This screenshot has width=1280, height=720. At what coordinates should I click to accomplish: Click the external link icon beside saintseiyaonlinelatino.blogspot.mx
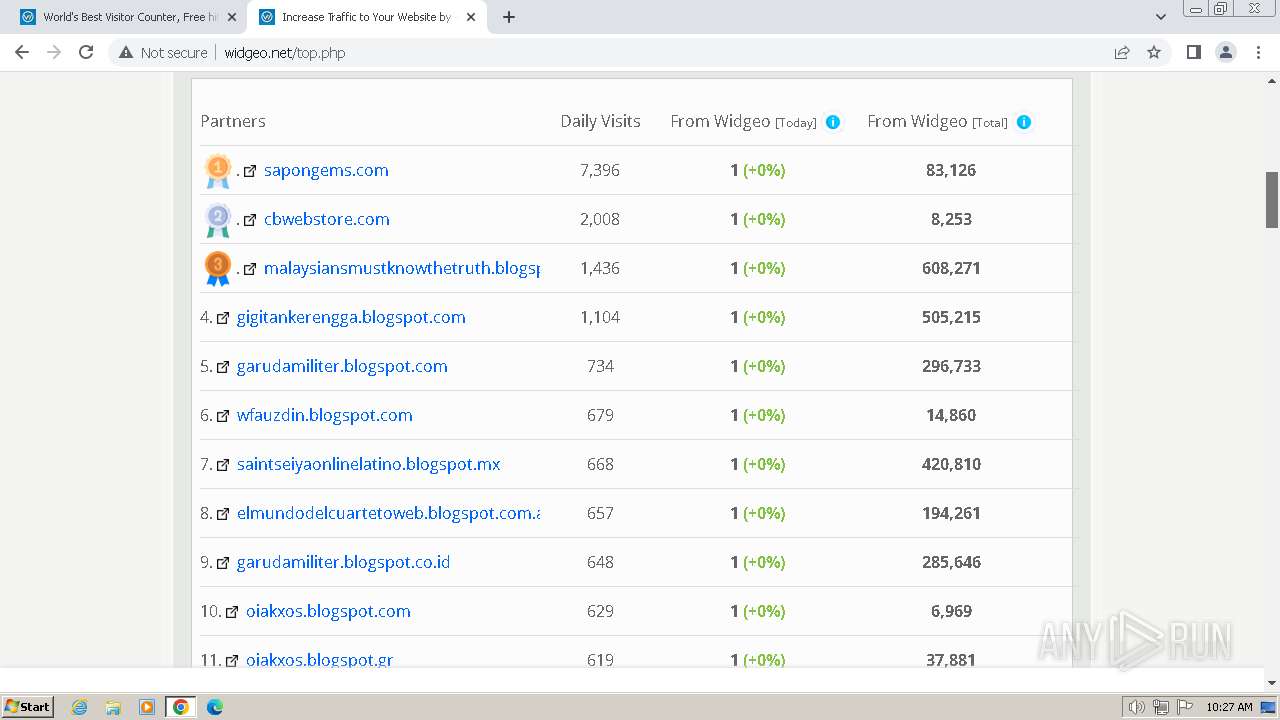click(x=223, y=465)
